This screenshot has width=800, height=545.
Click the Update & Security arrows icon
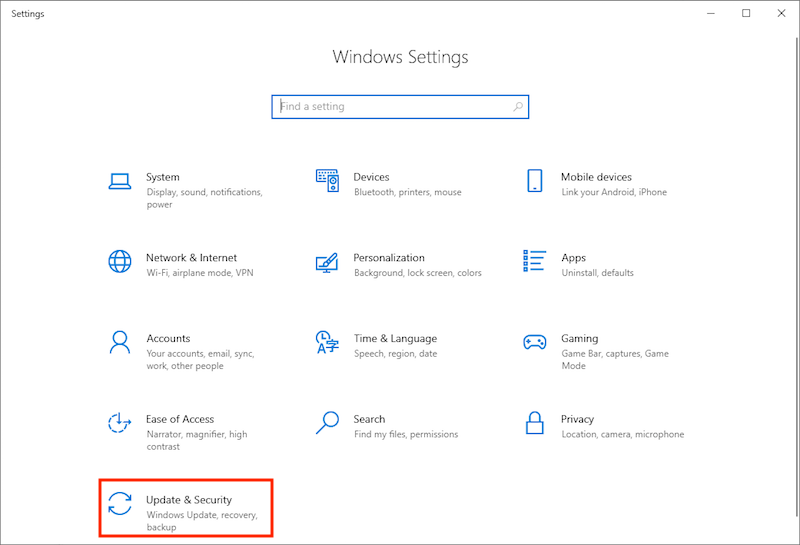tap(120, 505)
